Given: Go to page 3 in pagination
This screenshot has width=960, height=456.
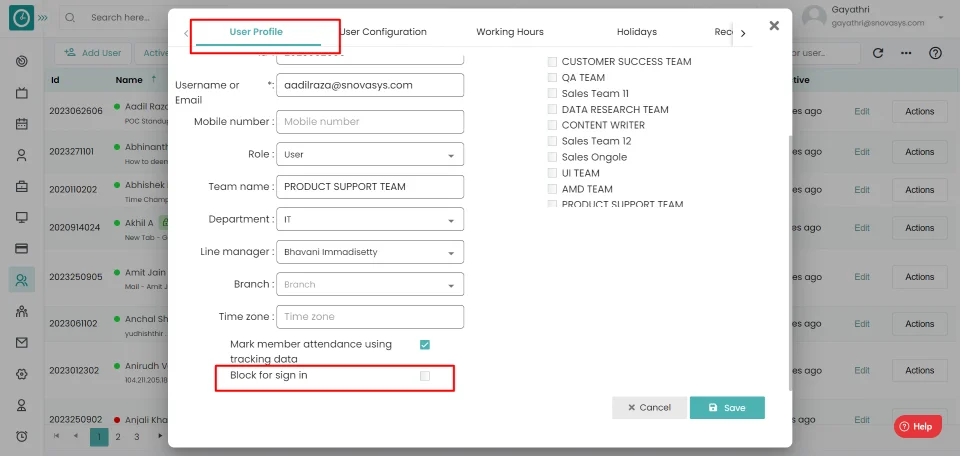Looking at the screenshot, I should point(137,436).
